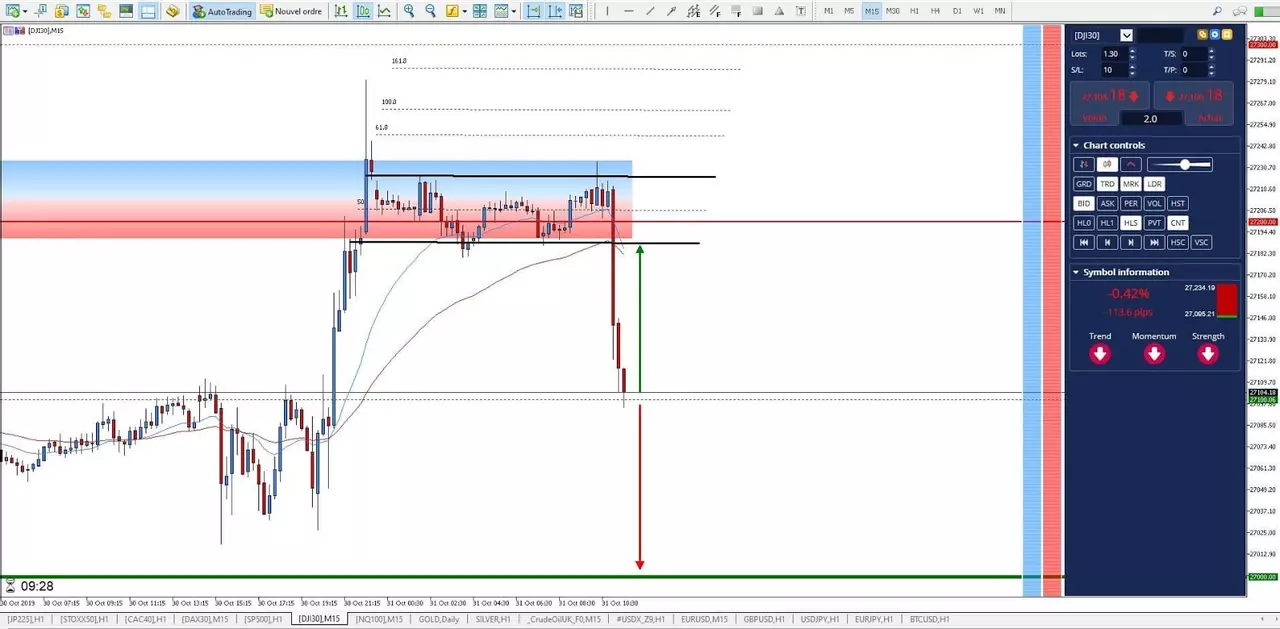Click the blue gear panel icon

1215,34
